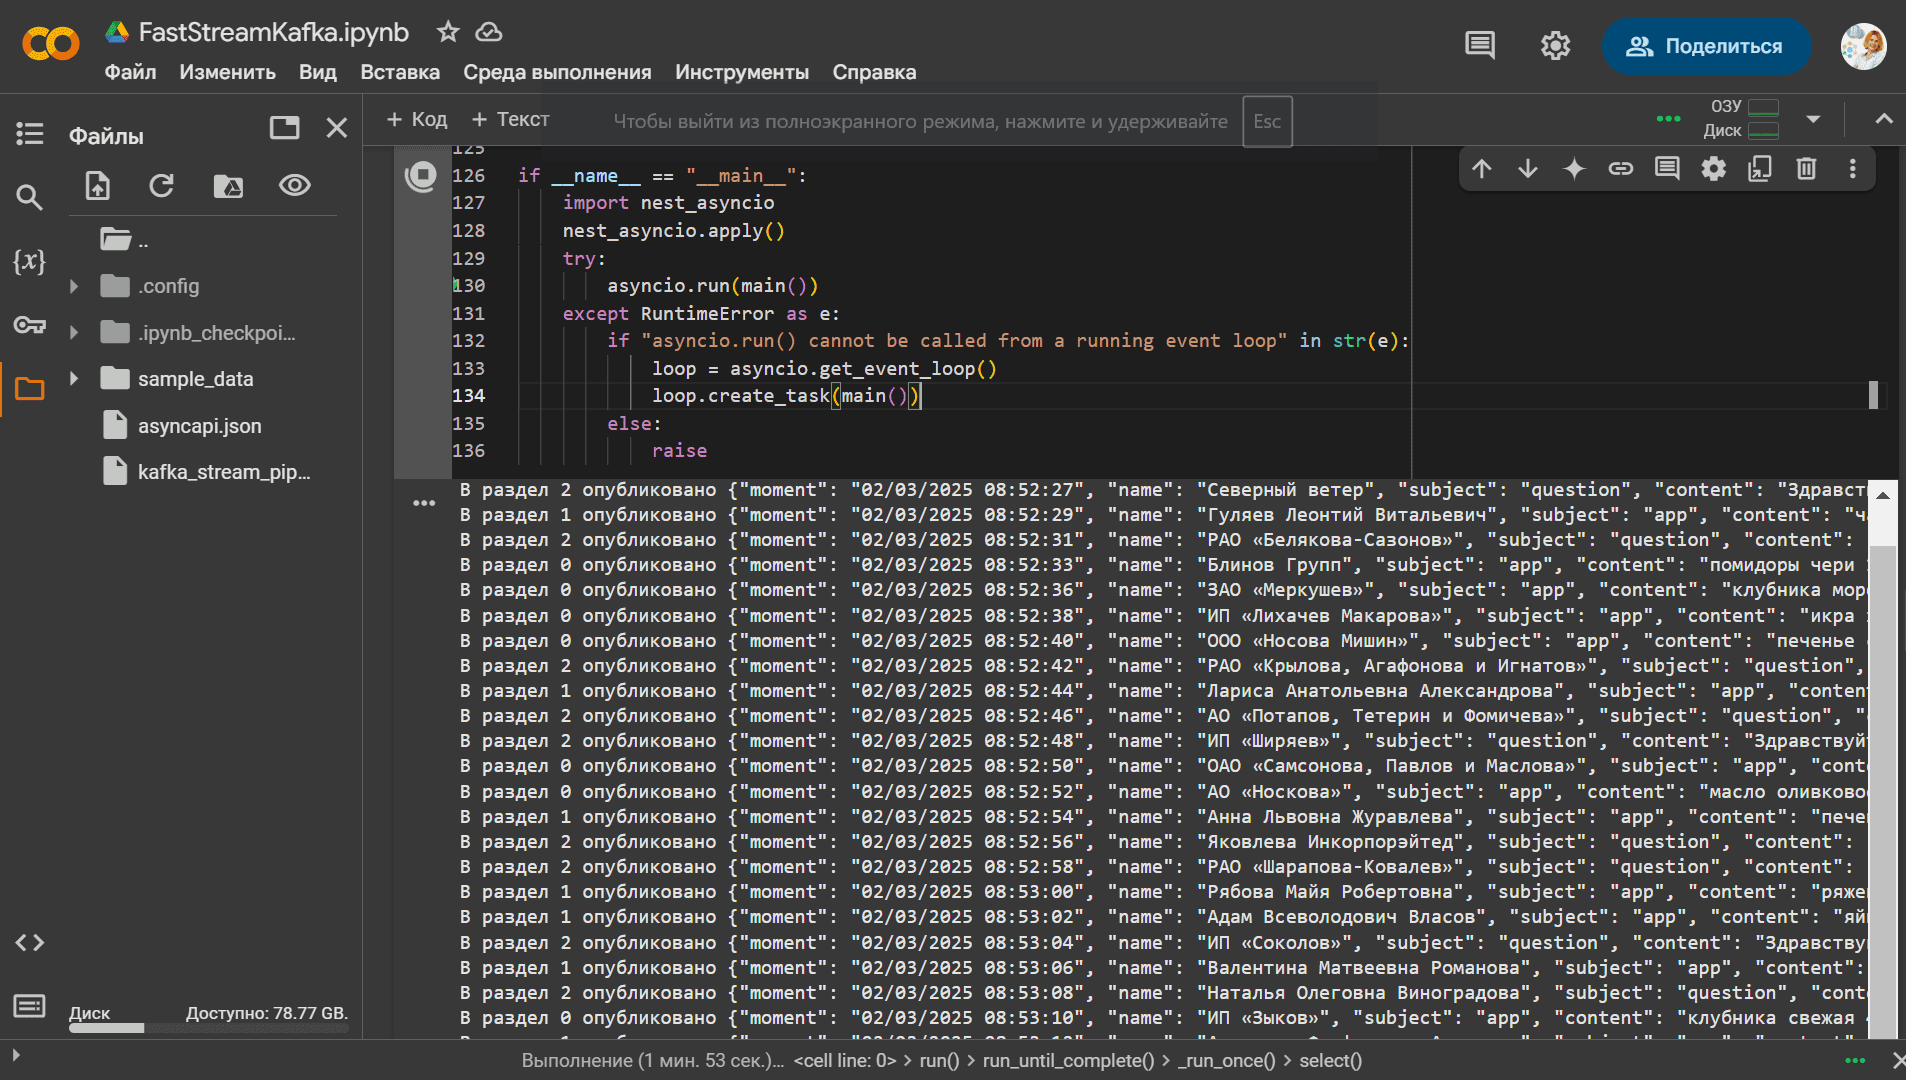This screenshot has height=1080, width=1906.
Task: Open the Среда выполнения menu
Action: click(557, 72)
